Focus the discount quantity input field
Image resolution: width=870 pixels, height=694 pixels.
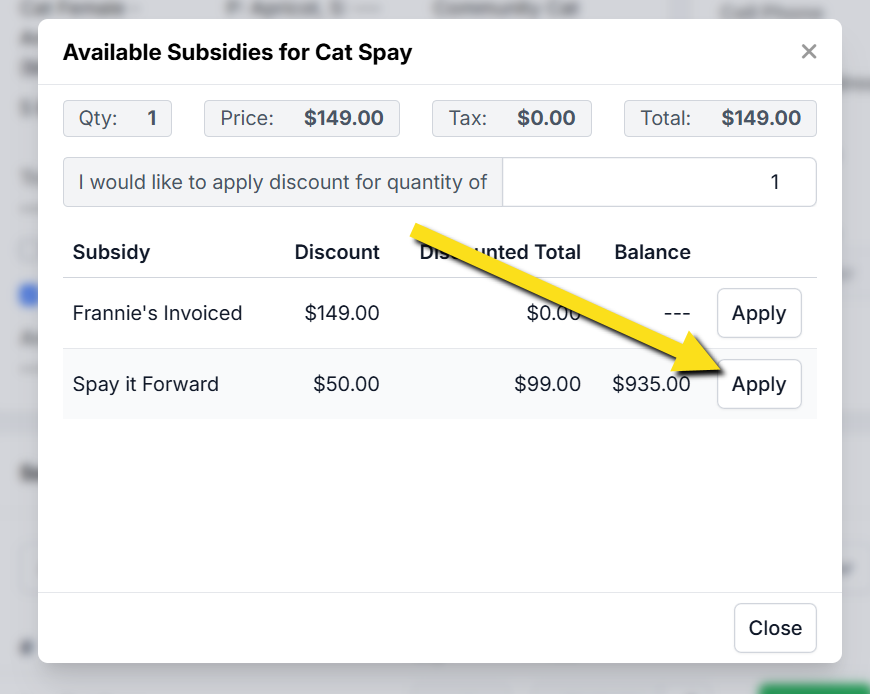pyautogui.click(x=659, y=182)
